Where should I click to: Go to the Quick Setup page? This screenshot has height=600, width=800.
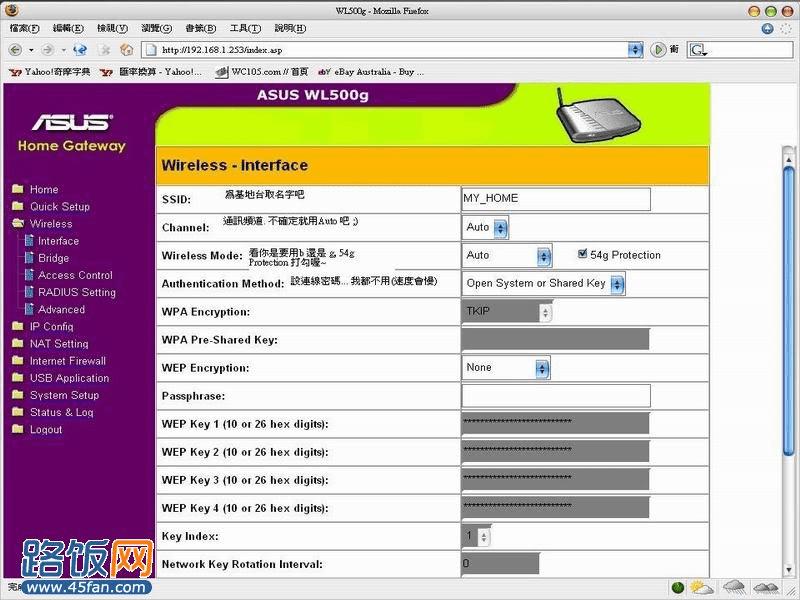[x=60, y=206]
